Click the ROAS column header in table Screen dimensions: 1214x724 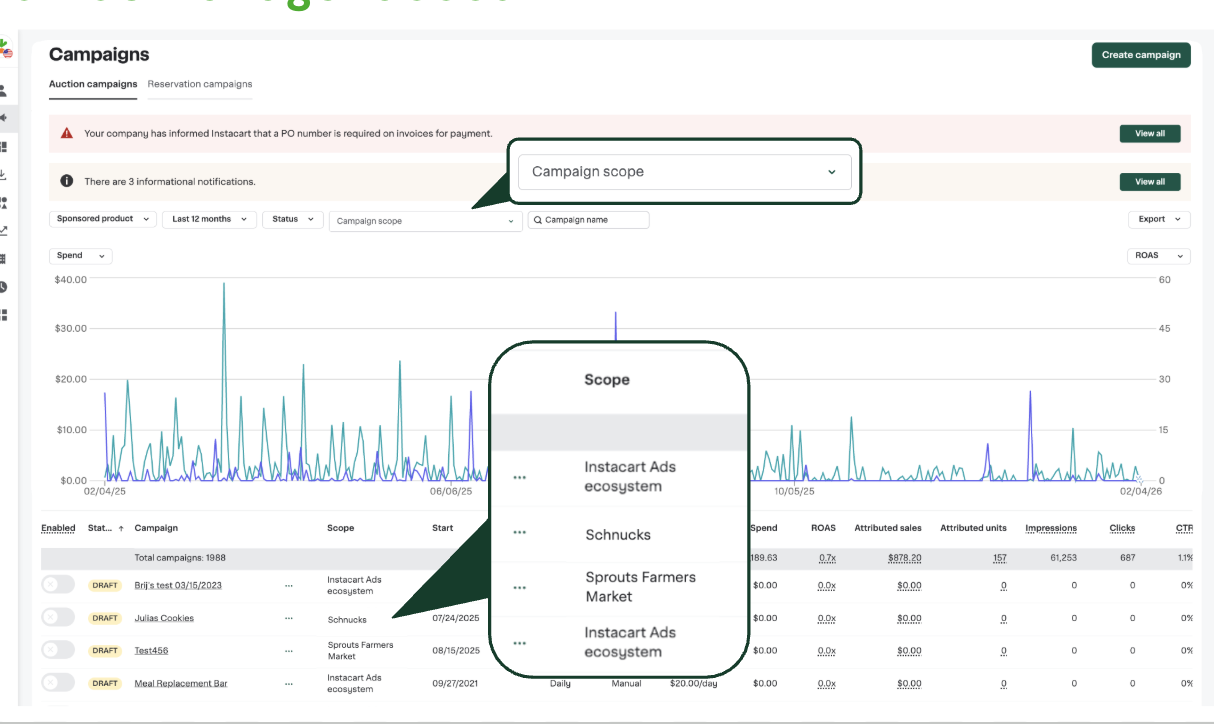coord(823,528)
